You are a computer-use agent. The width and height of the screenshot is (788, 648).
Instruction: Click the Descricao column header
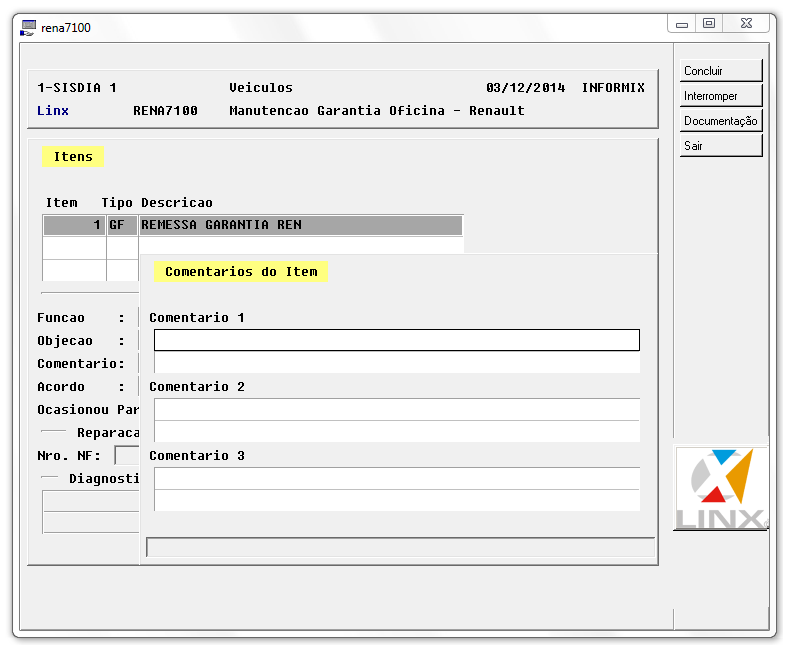pyautogui.click(x=177, y=203)
